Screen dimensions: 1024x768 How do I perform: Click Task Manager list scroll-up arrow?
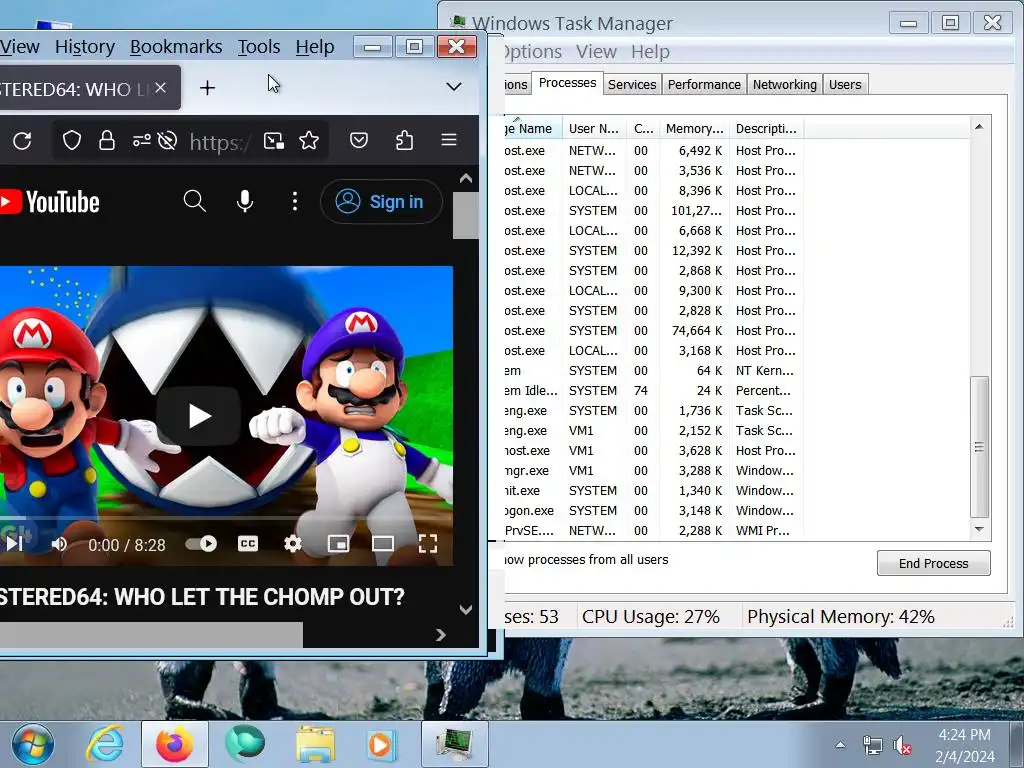click(979, 127)
